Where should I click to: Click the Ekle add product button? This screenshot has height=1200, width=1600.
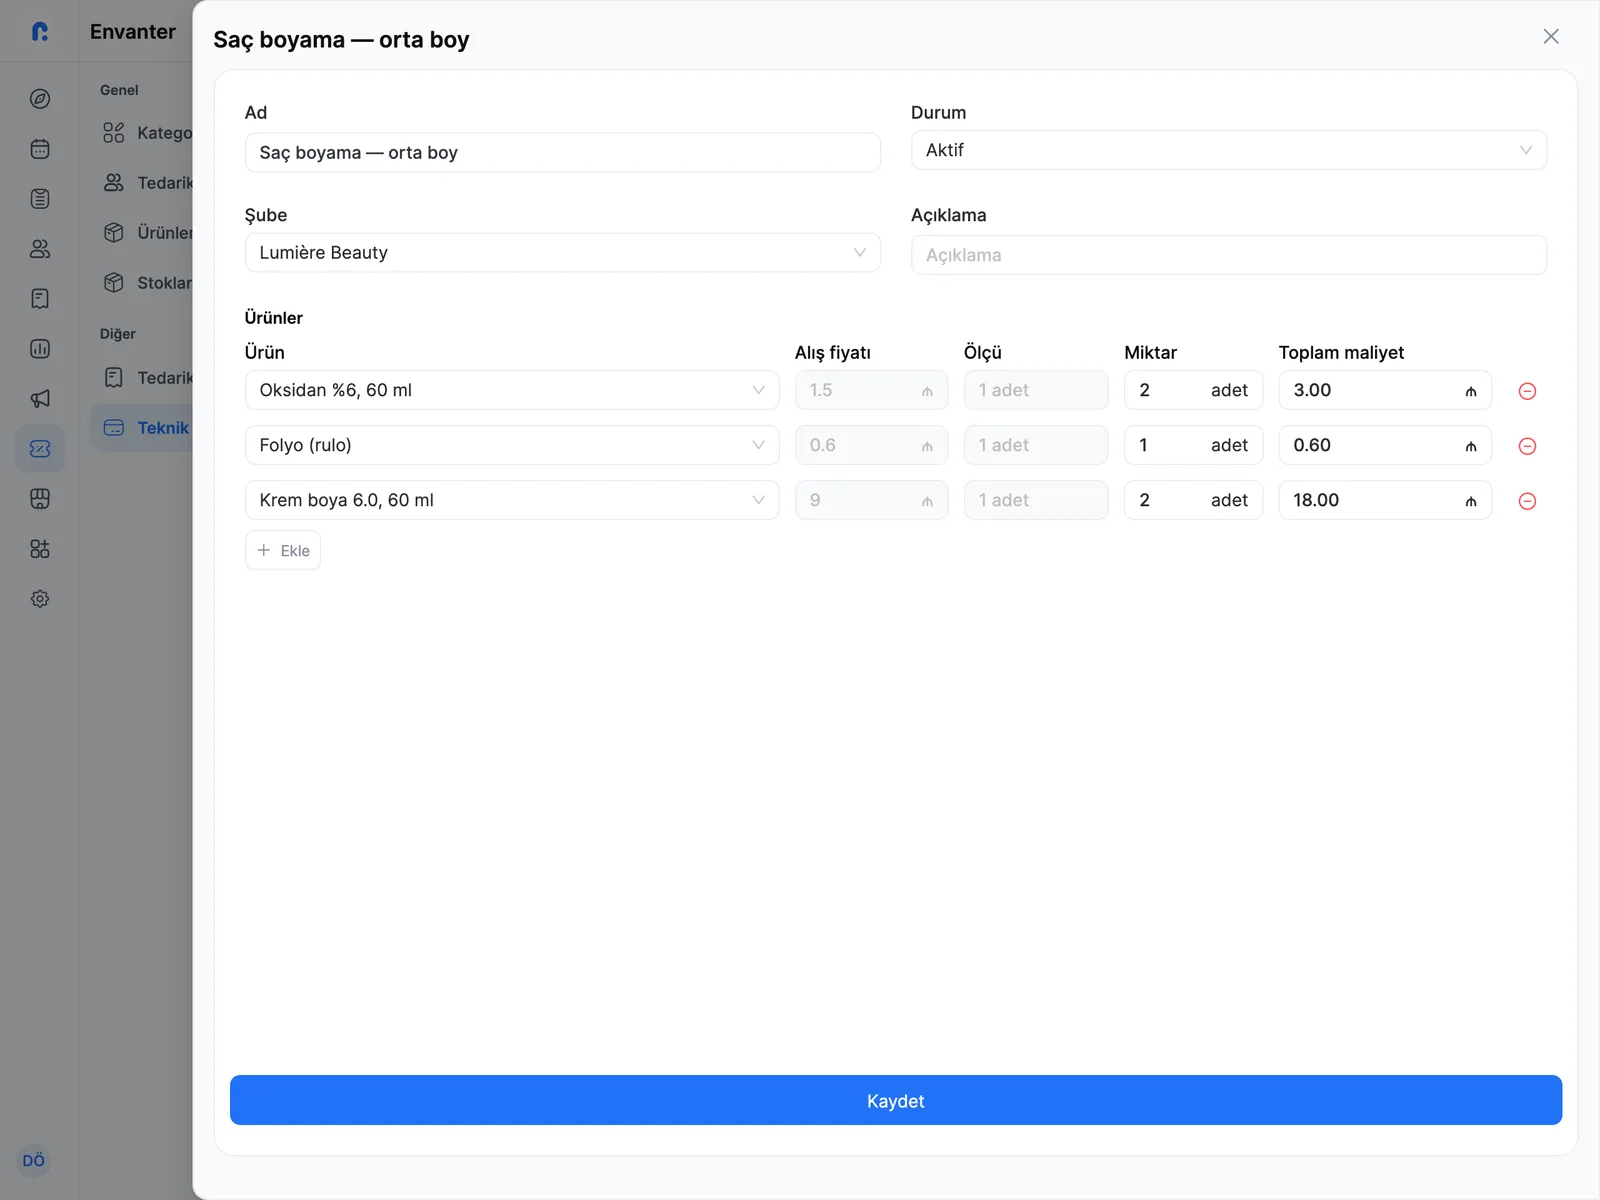click(283, 550)
